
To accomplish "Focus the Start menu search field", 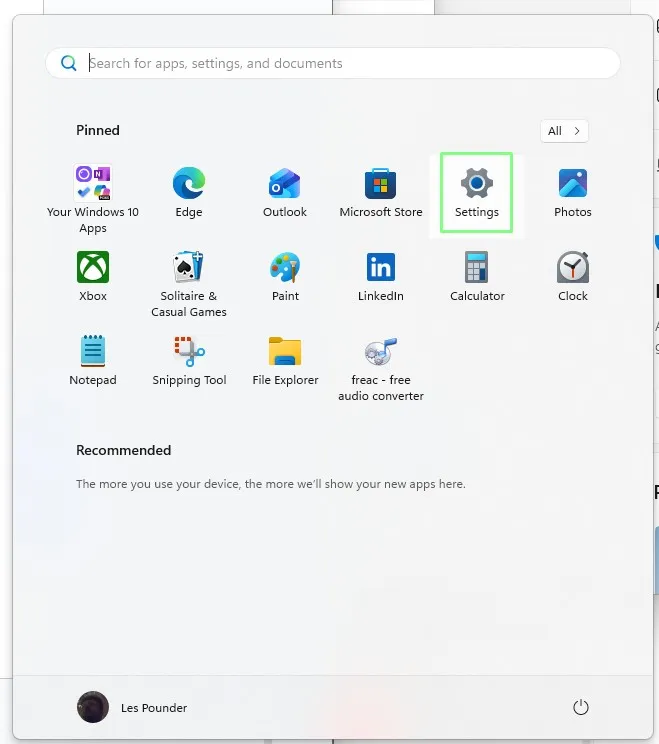I will [333, 63].
